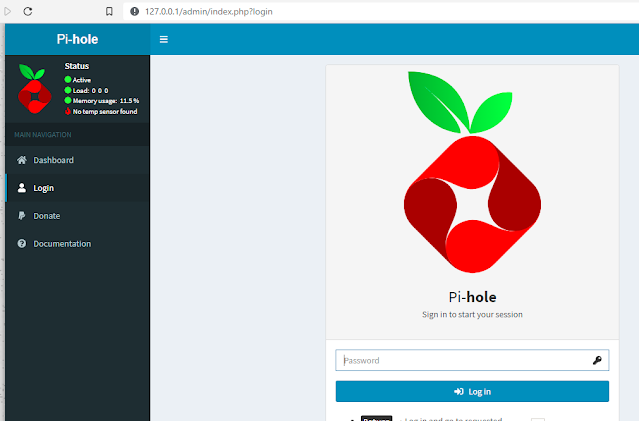Click the Login user icon in sidebar

[22, 187]
